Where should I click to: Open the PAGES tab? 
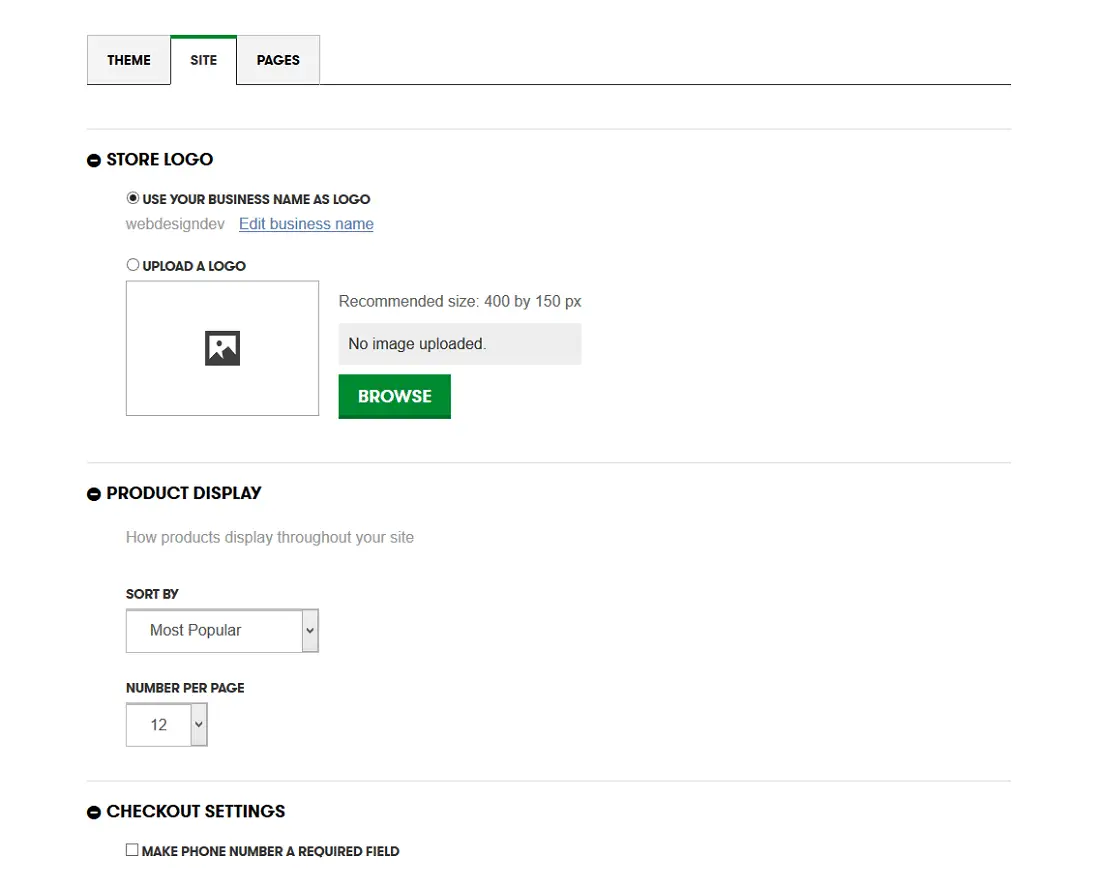tap(278, 60)
